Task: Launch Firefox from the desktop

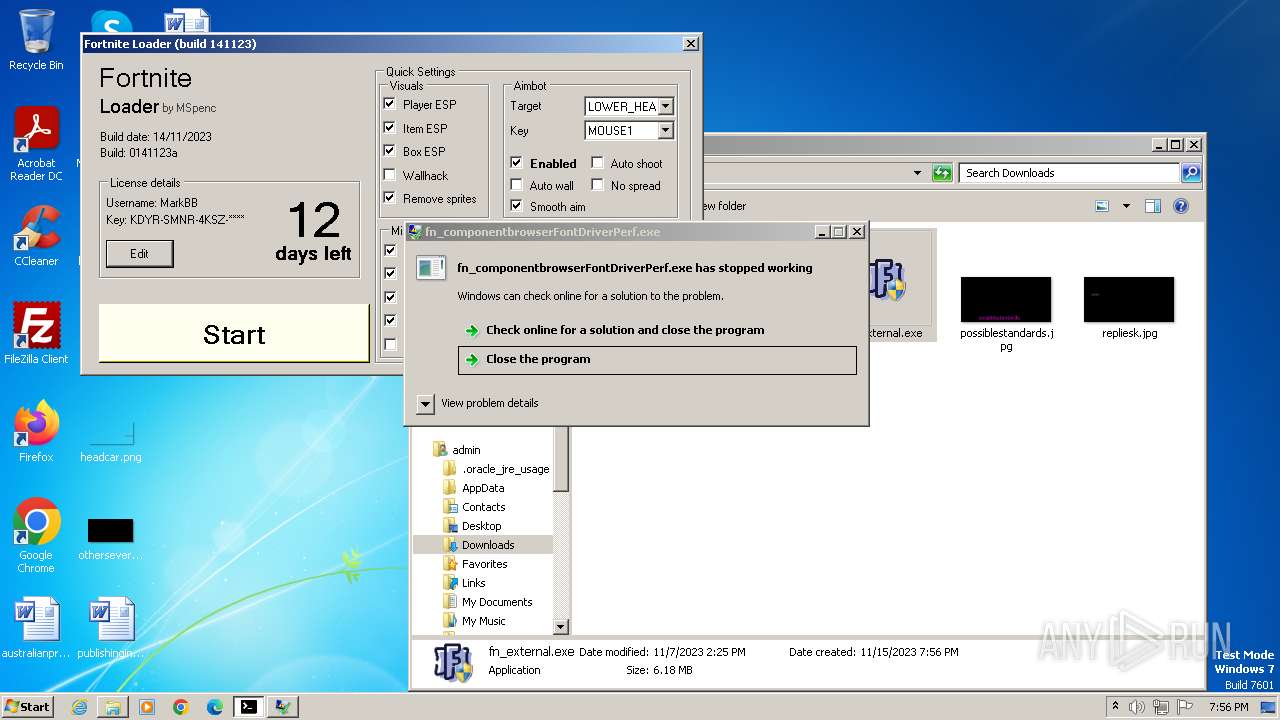Action: click(36, 431)
